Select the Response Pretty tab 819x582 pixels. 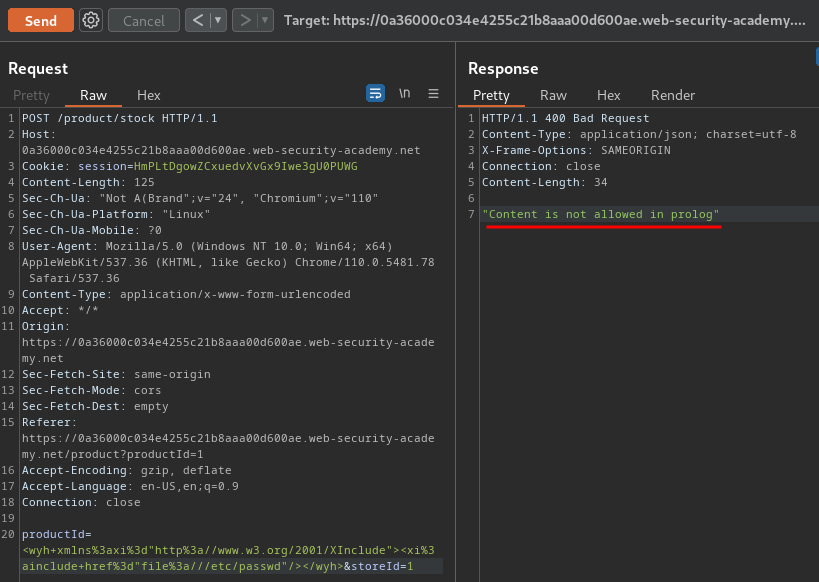[x=491, y=95]
